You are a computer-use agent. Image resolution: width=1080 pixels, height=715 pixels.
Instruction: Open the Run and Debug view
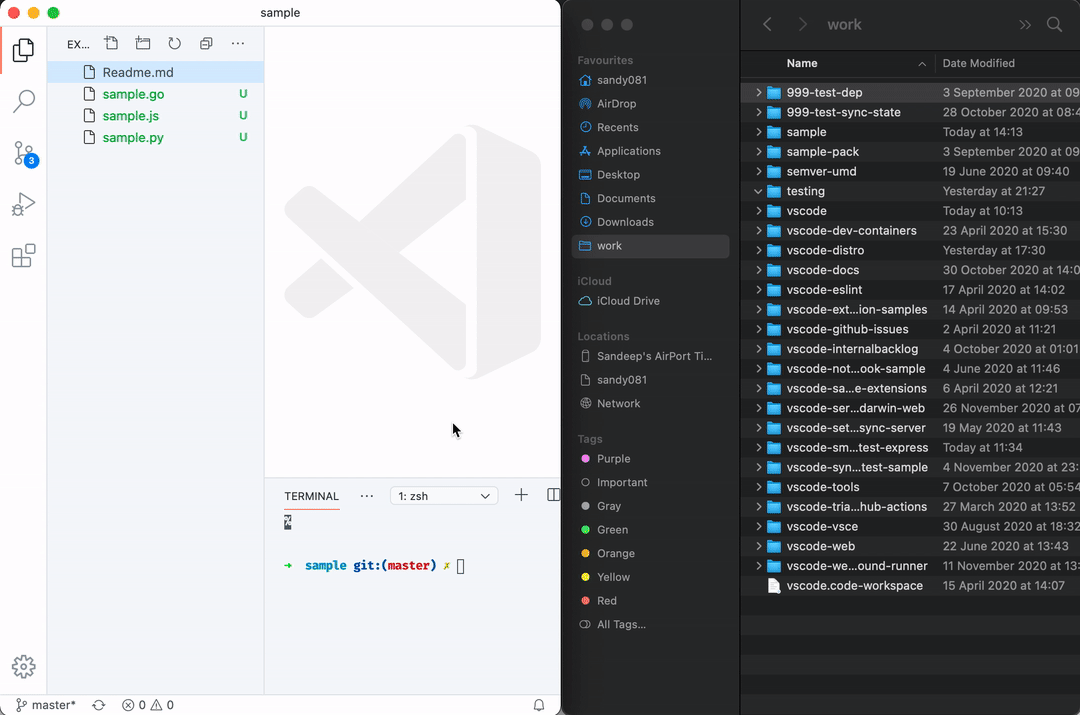pos(23,205)
